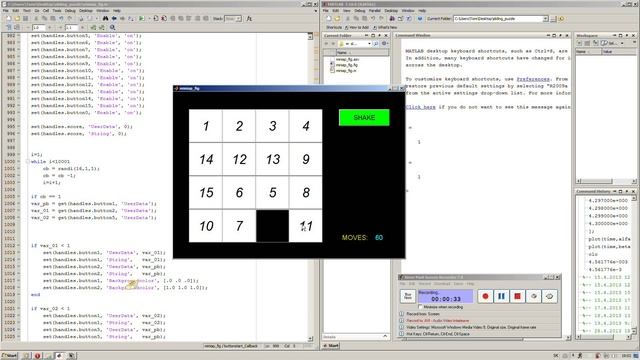Open the folder path dropdown in Current Folder panel
The image size is (640, 360).
369,43
